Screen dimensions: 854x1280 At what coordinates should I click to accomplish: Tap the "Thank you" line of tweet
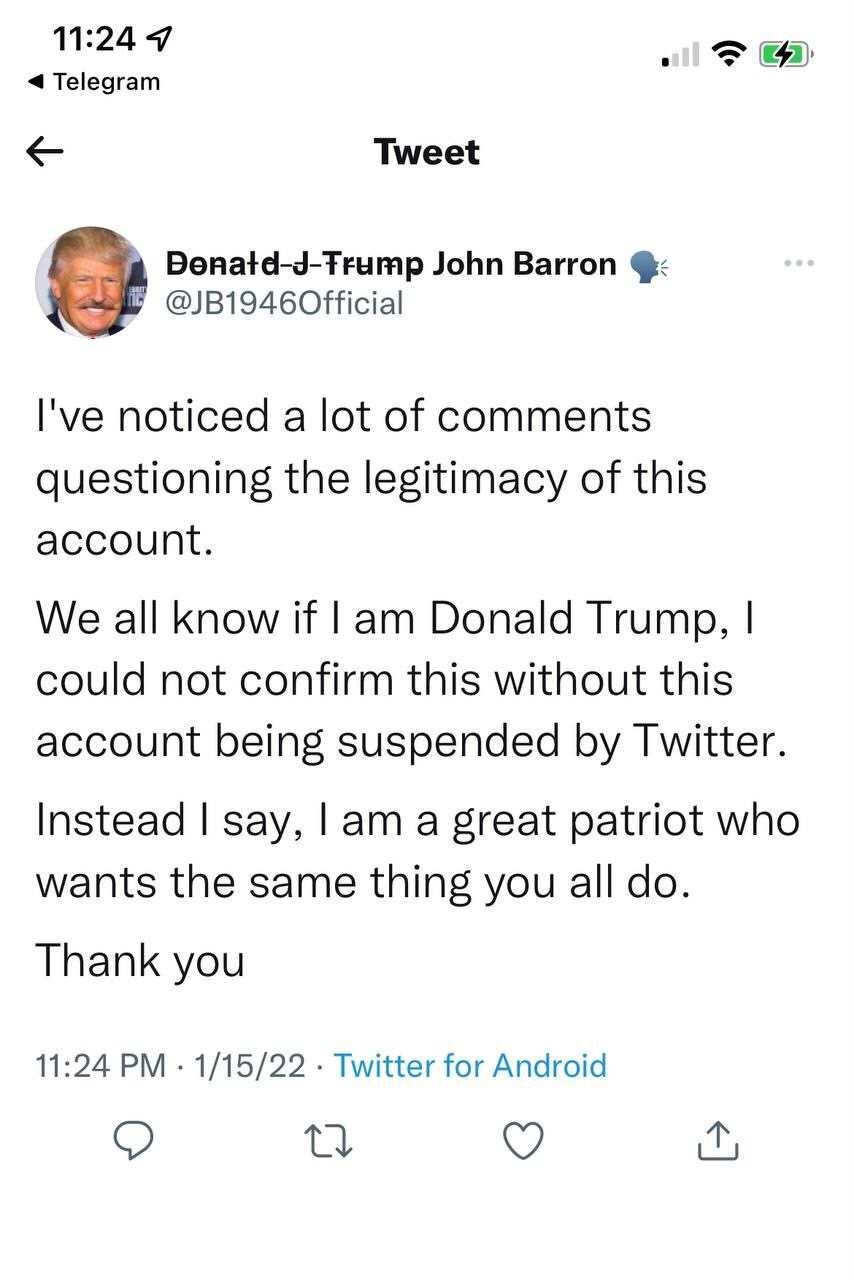click(140, 960)
